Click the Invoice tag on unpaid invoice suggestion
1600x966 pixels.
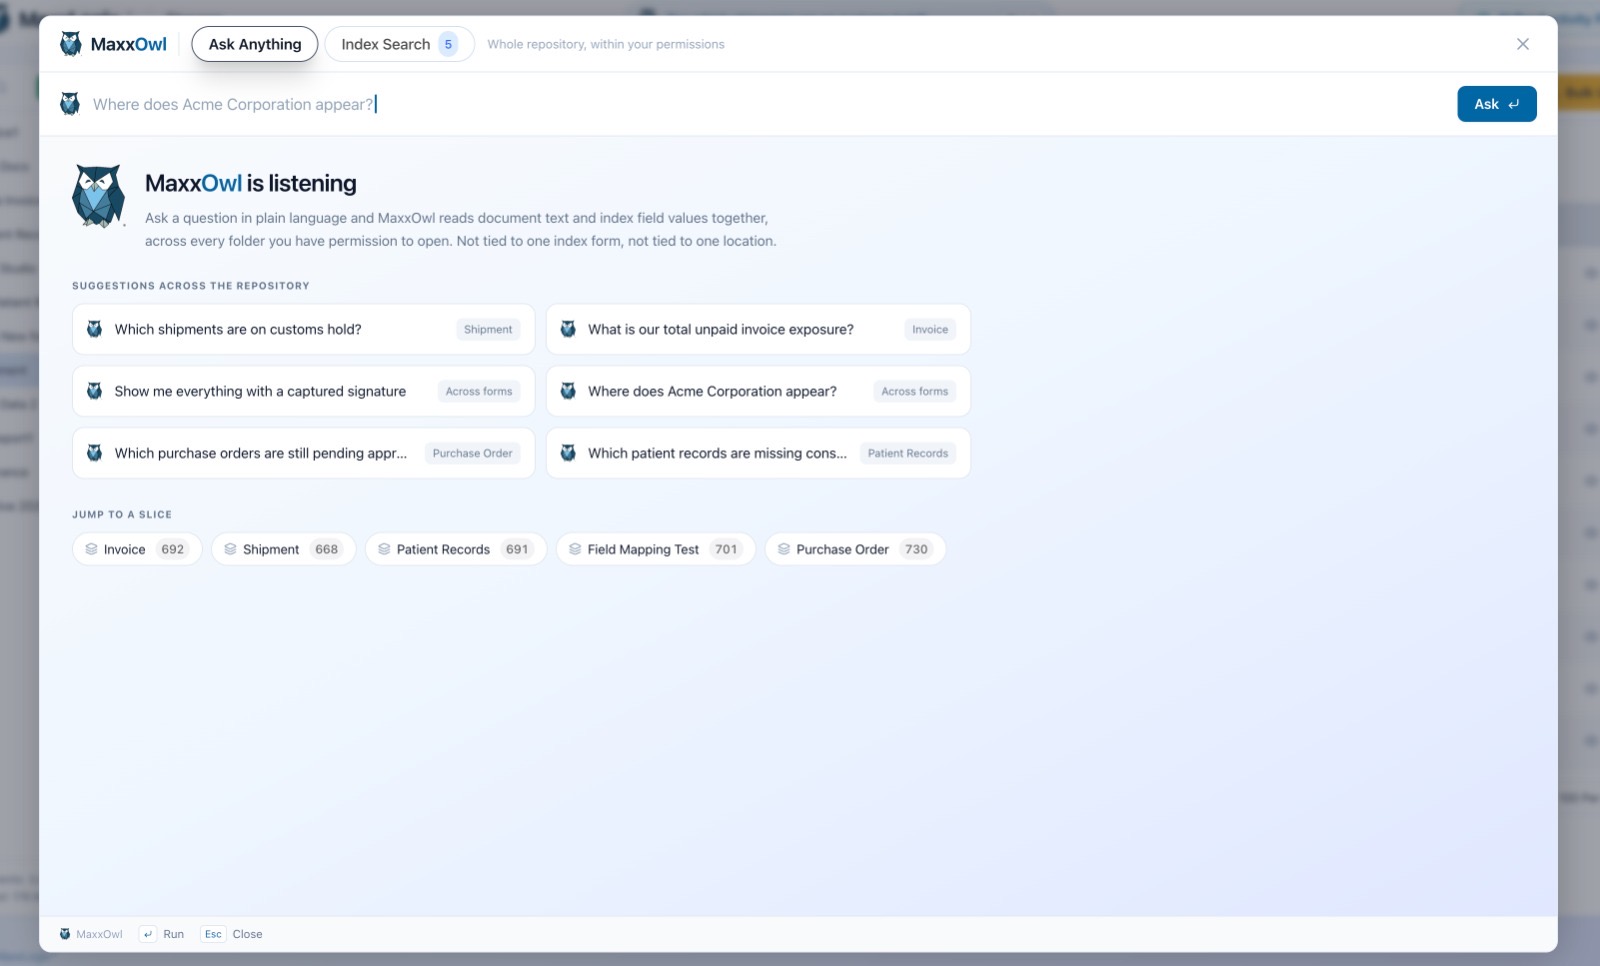pos(930,329)
